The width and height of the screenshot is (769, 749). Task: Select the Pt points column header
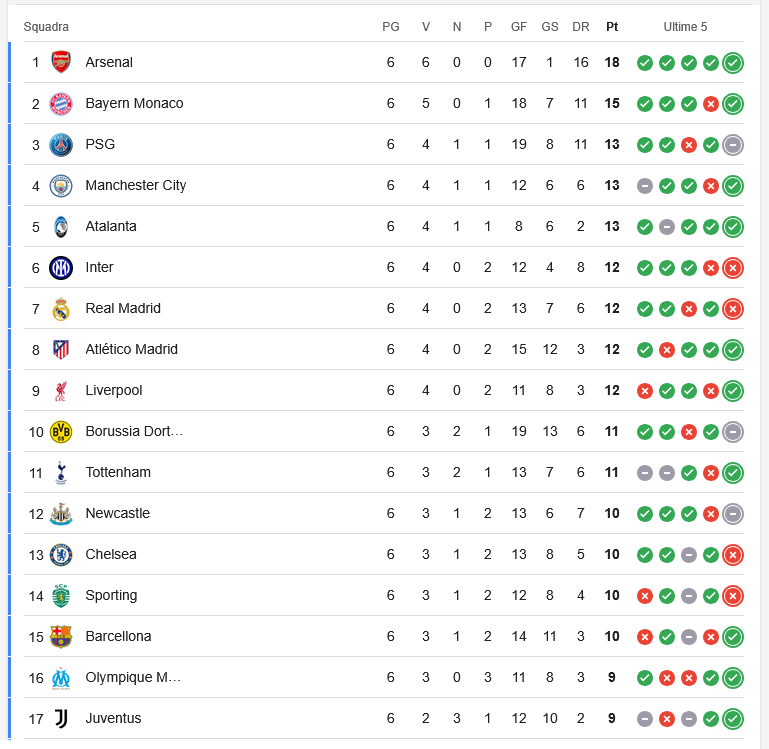click(x=612, y=27)
